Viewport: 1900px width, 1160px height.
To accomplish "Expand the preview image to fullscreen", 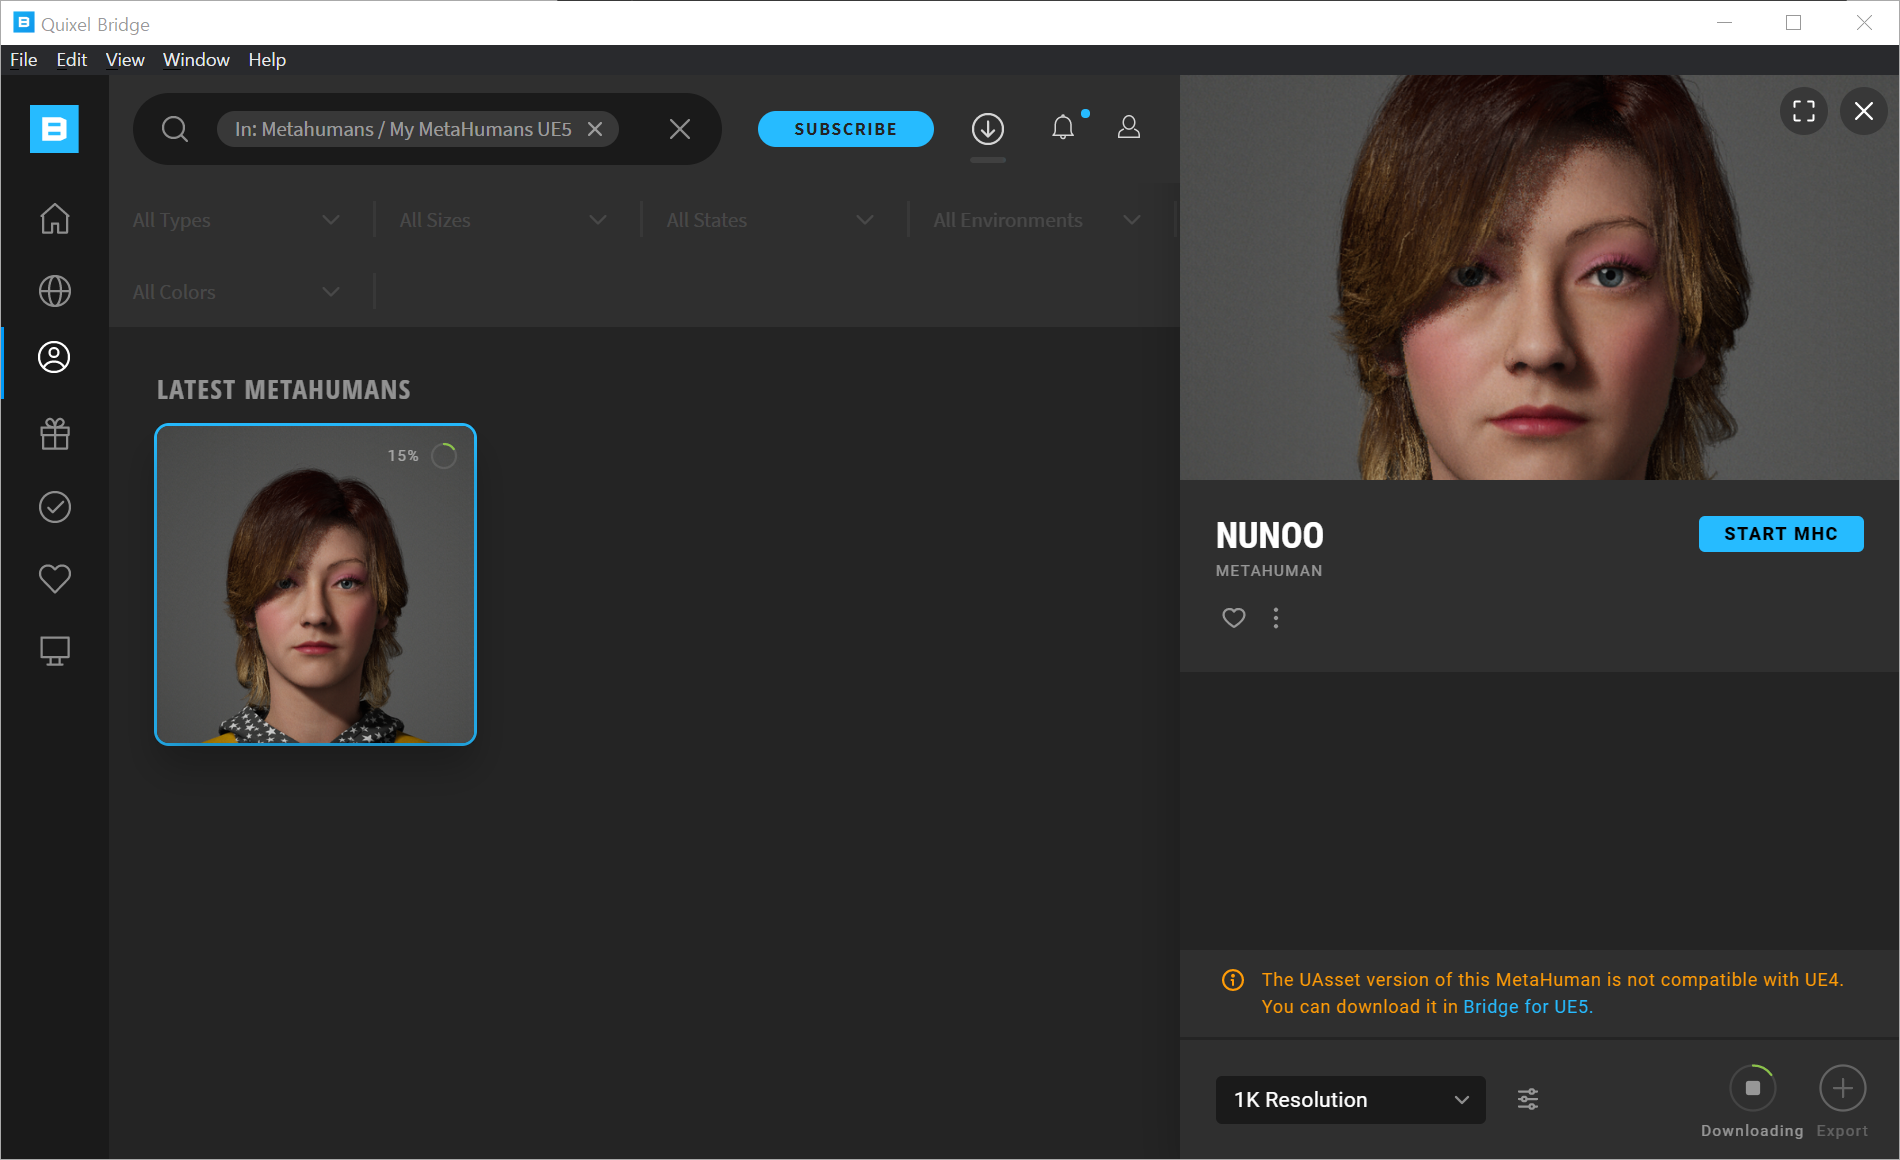I will click(x=1804, y=111).
